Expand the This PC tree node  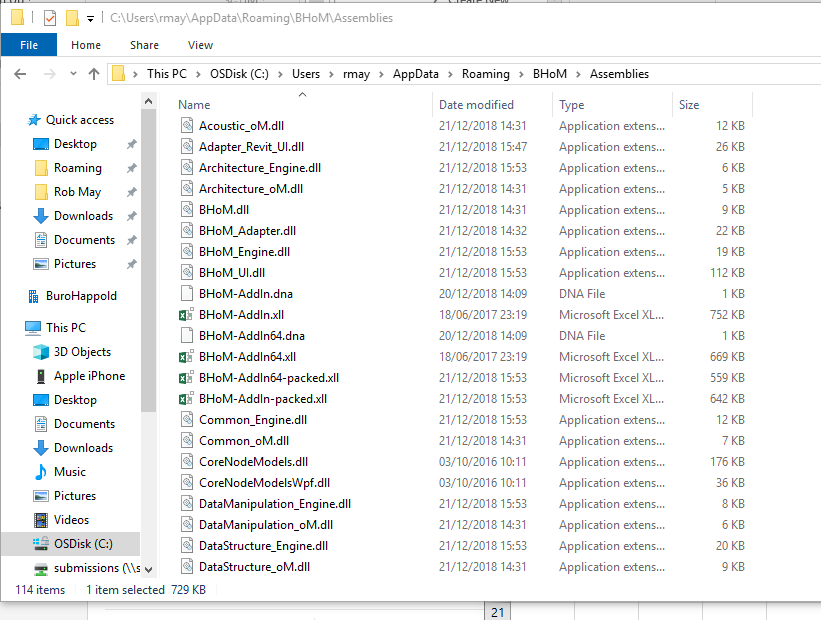pos(18,327)
